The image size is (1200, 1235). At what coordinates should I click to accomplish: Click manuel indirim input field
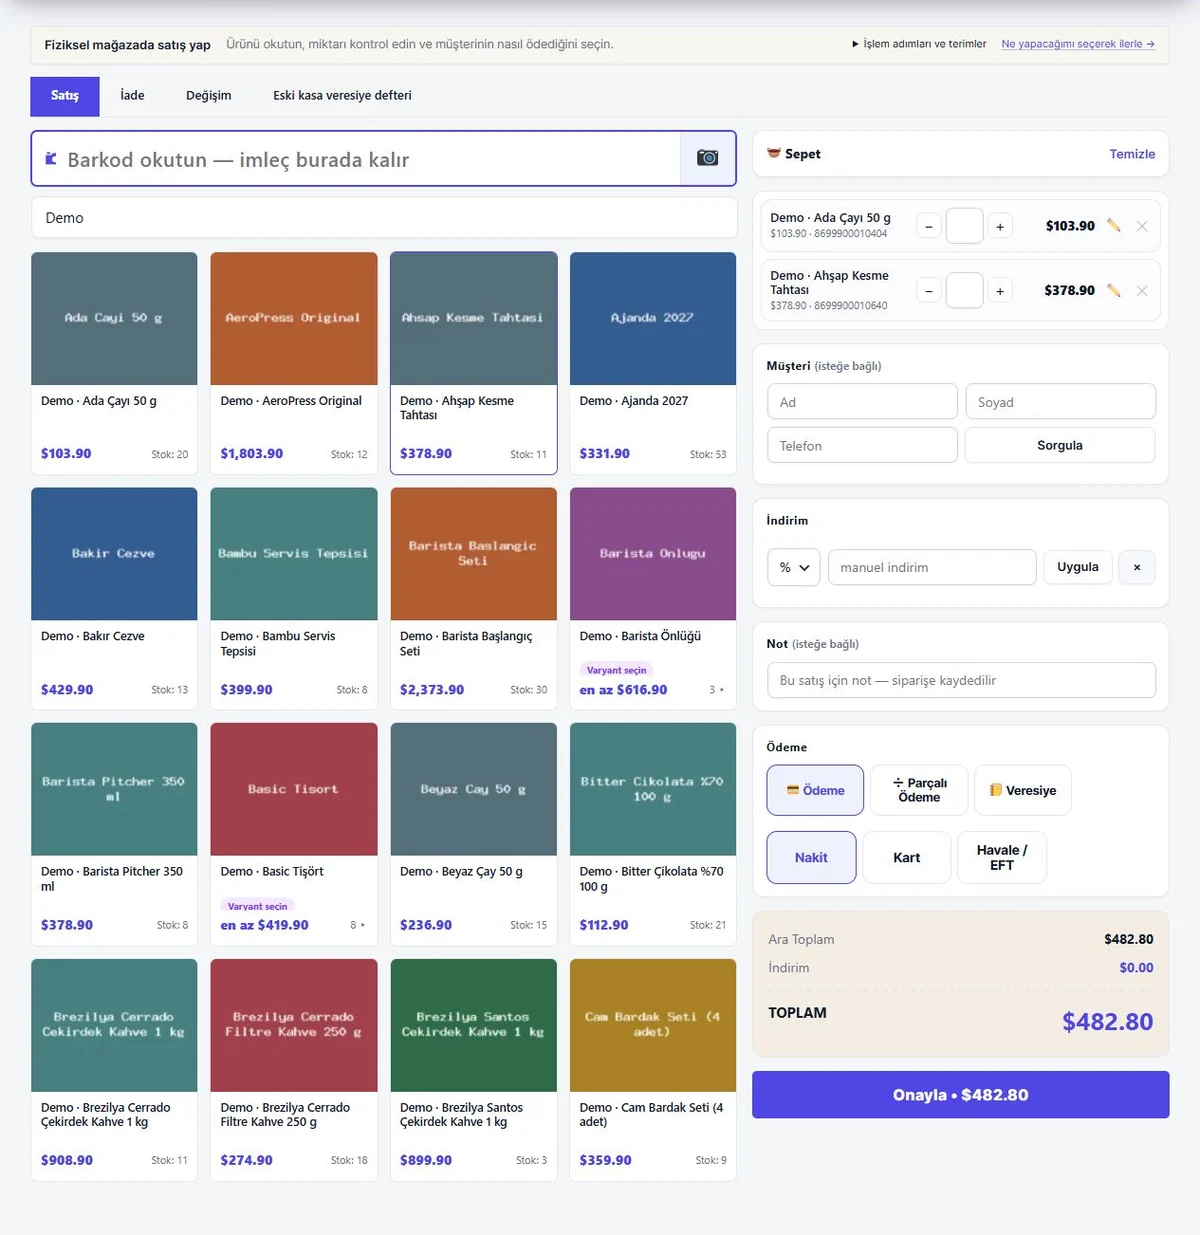(932, 567)
